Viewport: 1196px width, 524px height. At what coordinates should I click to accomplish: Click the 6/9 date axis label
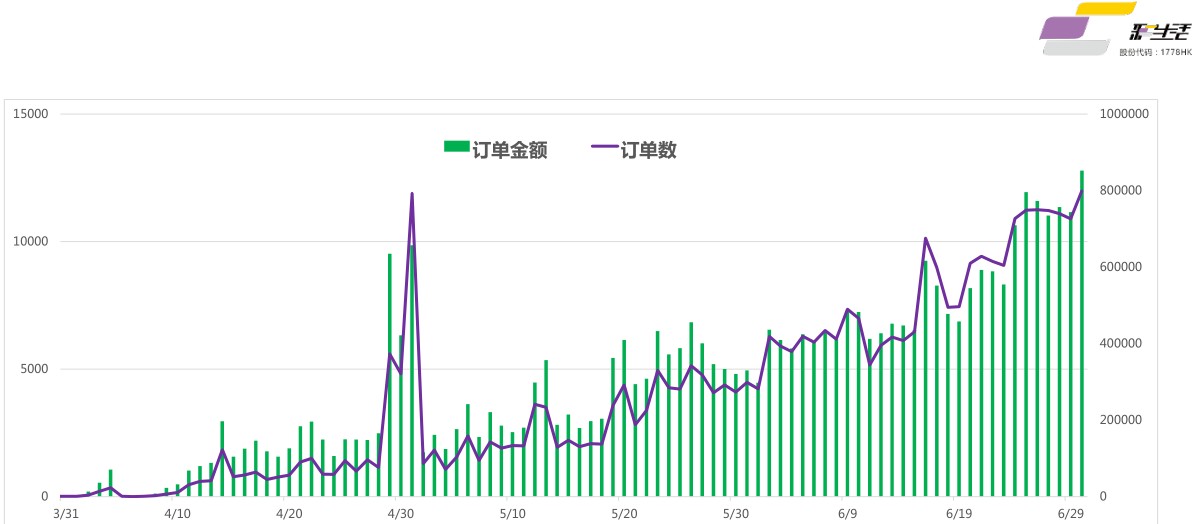[x=847, y=513]
